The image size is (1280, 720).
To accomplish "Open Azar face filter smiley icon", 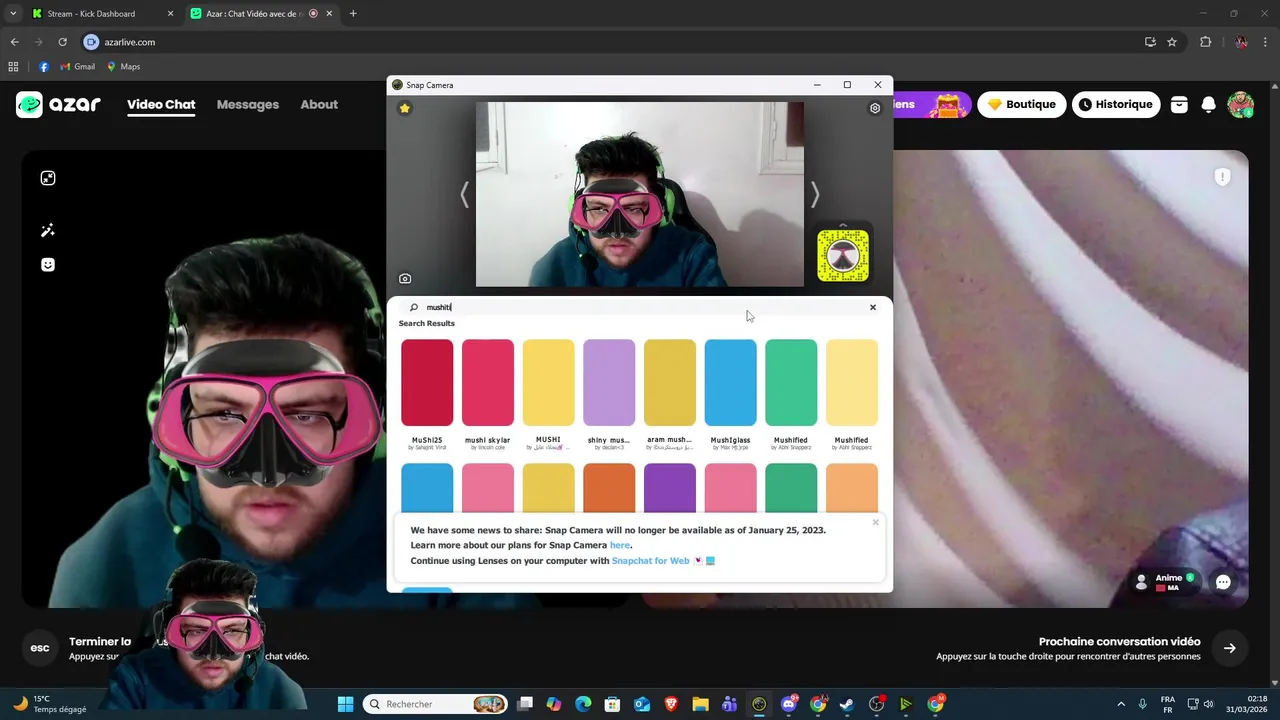I will pyautogui.click(x=48, y=265).
